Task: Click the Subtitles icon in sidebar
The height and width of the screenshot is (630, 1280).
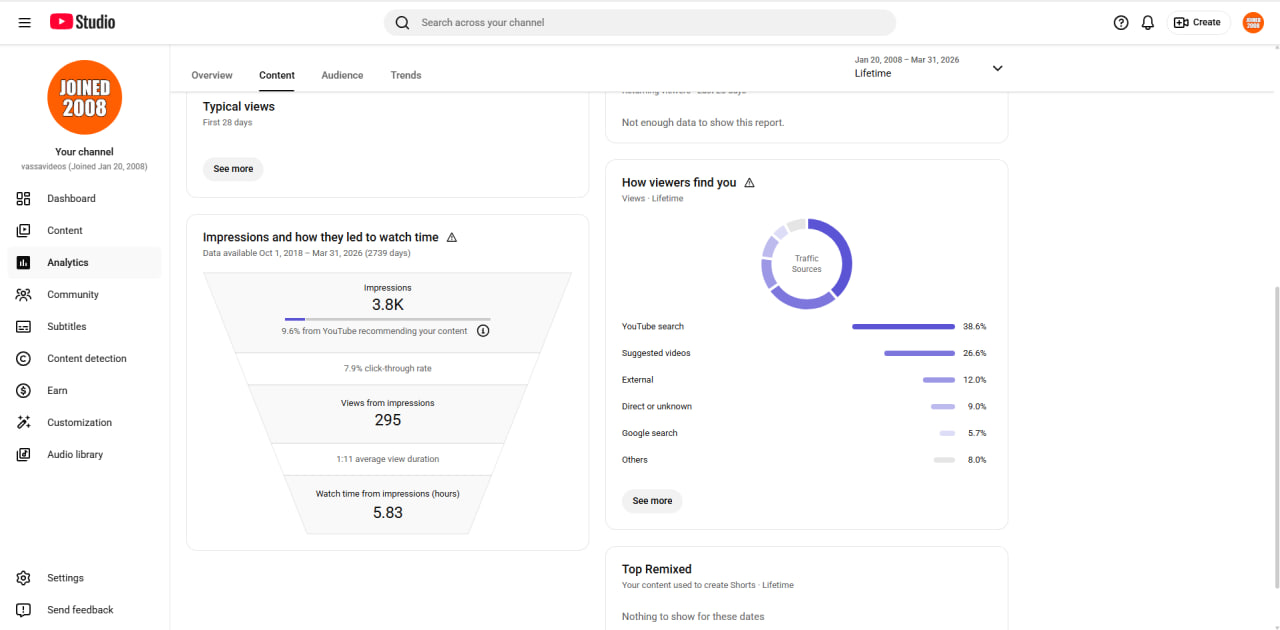Action: [x=24, y=326]
